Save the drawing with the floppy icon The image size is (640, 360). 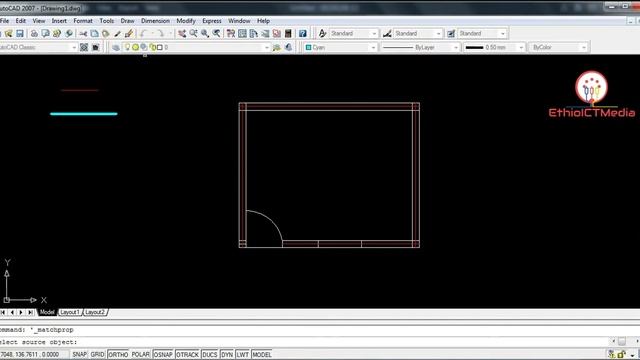[20, 33]
